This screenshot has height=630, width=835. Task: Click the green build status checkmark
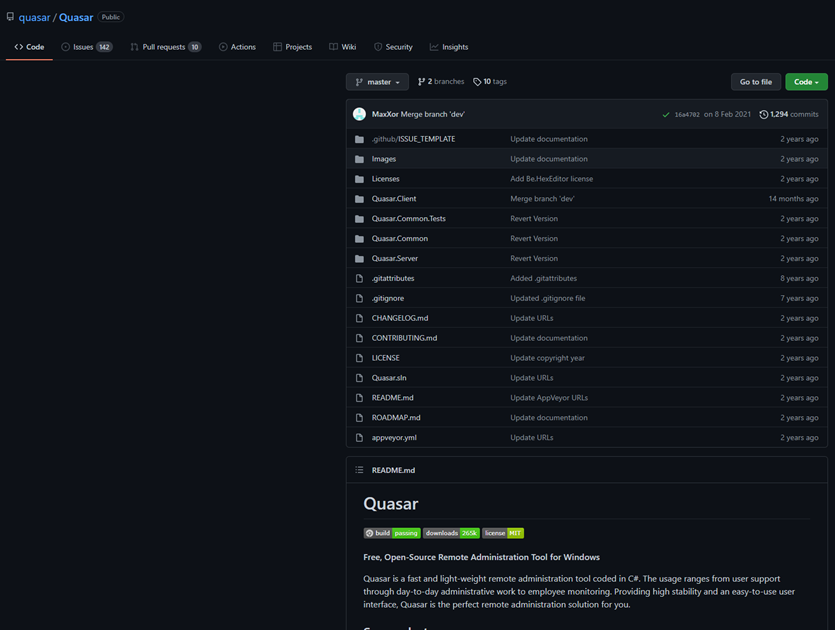666,114
